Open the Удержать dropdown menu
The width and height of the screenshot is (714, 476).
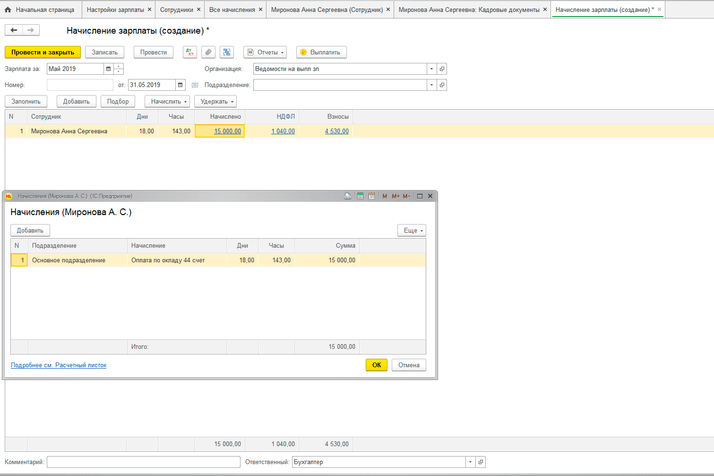216,101
